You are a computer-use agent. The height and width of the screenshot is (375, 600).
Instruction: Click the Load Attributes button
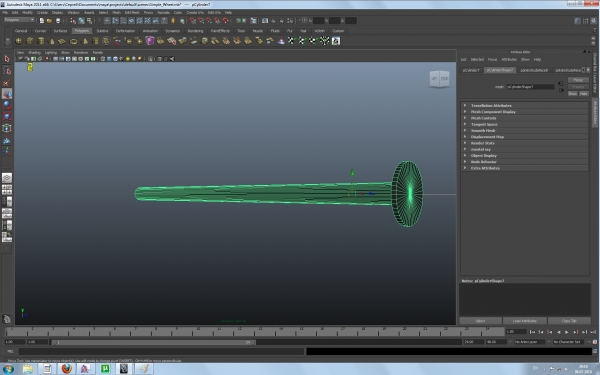(524, 321)
